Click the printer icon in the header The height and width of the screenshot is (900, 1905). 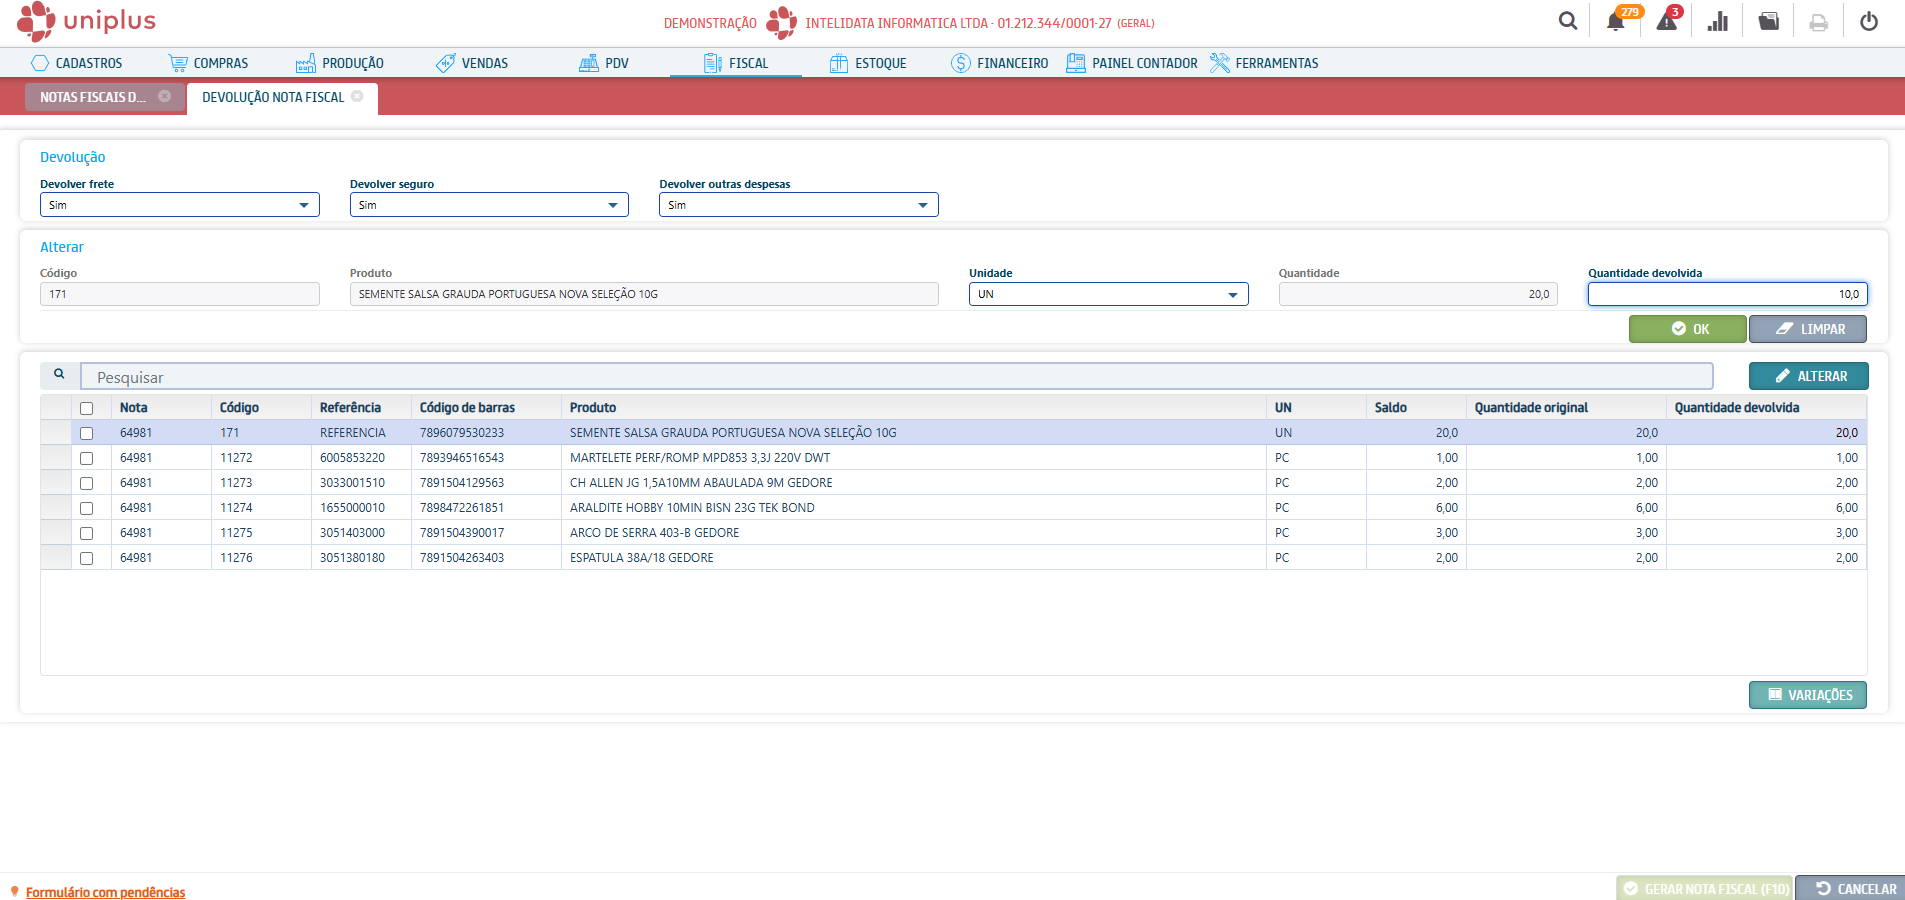tap(1819, 22)
